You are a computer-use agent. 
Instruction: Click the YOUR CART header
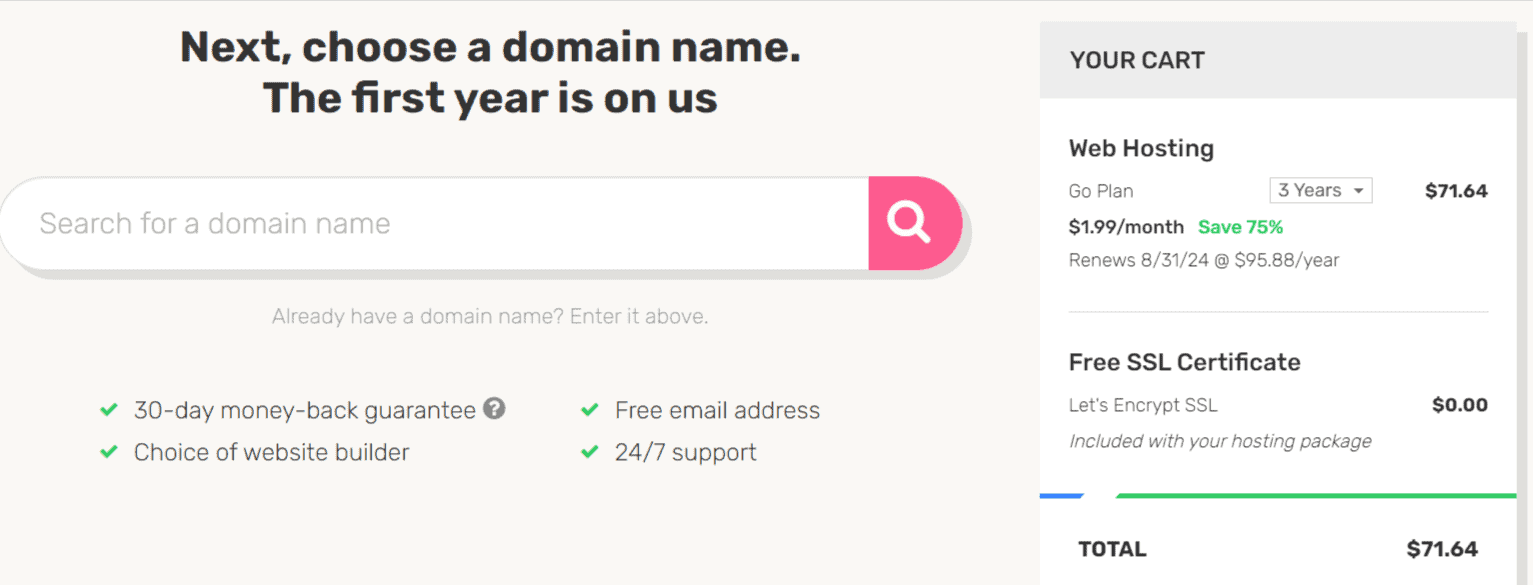tap(1137, 60)
